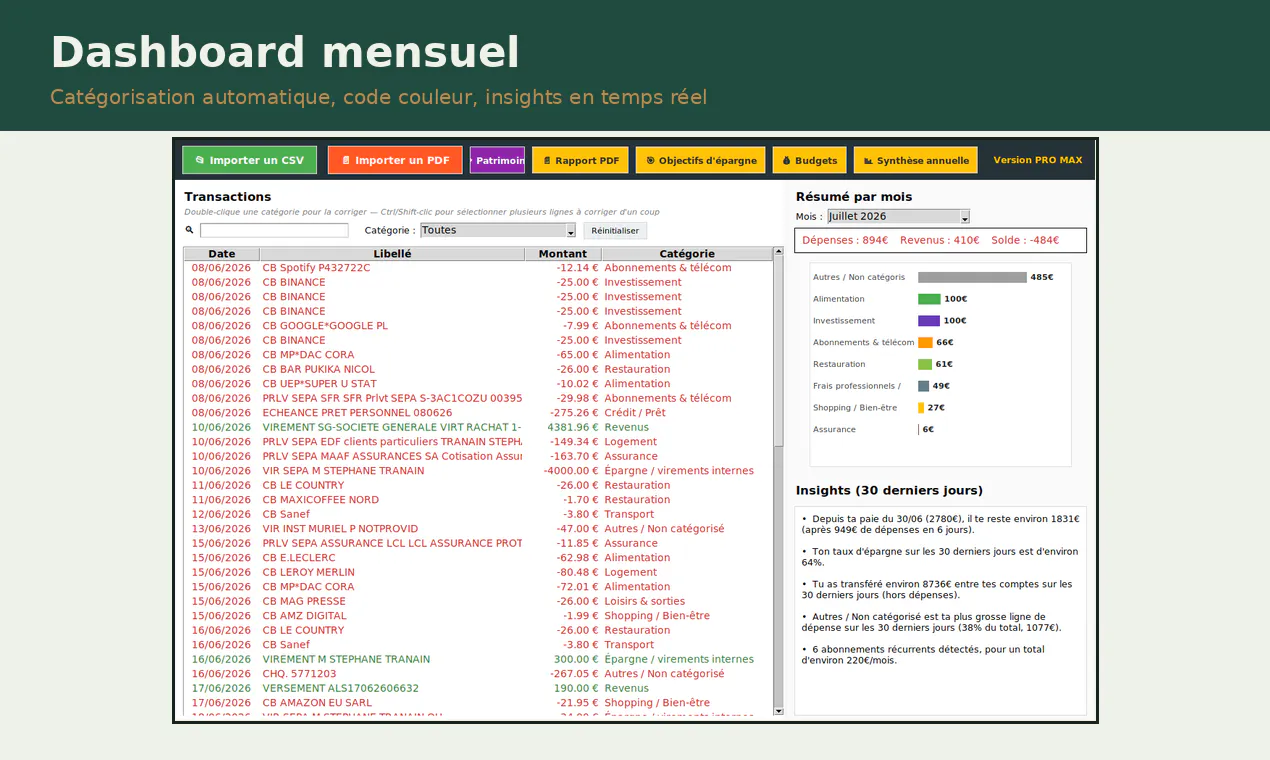Open the purple Patrimoine button
The image size is (1270, 760).
point(497,160)
